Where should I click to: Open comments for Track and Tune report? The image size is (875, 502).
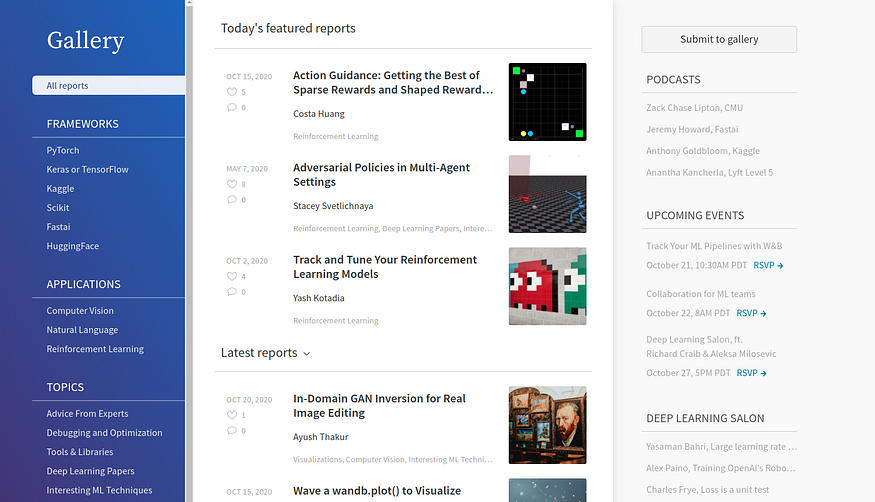pyautogui.click(x=232, y=291)
